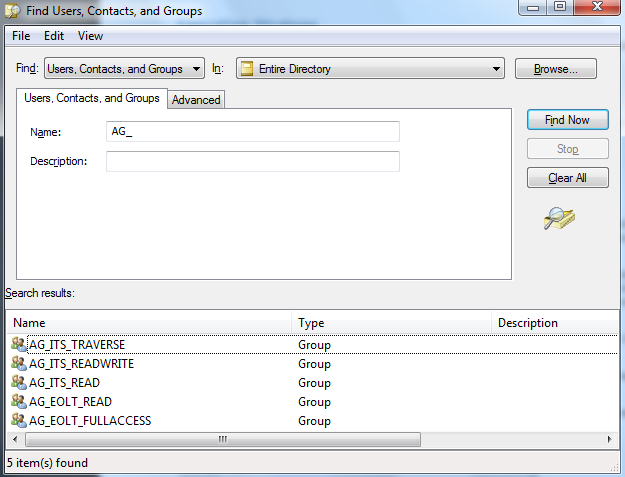Click the scroll left arrow in results
The width and height of the screenshot is (625, 477).
(x=15, y=439)
